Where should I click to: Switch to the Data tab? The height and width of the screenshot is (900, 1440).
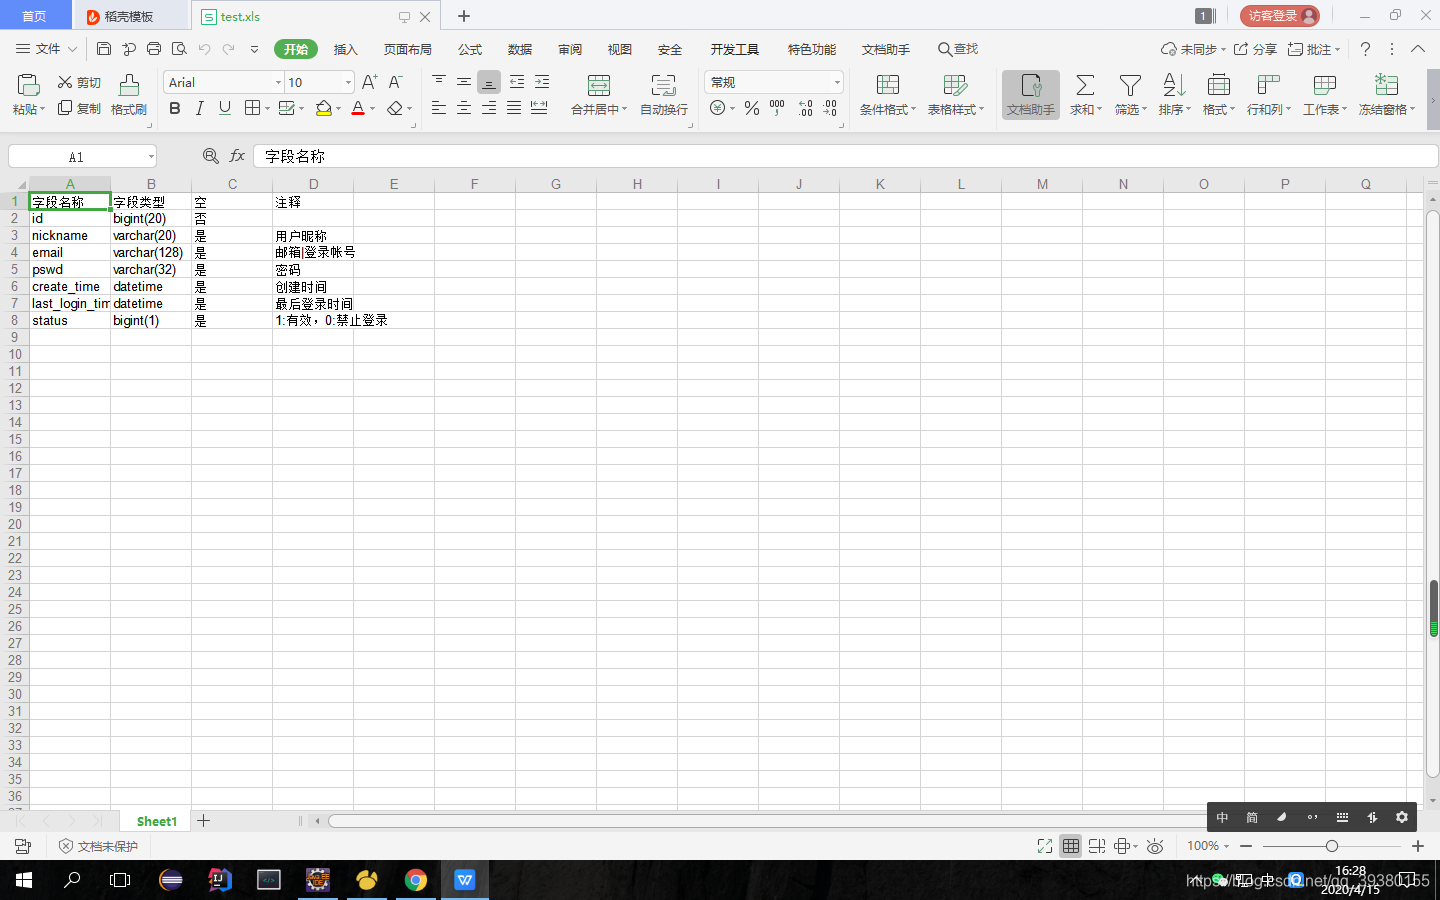pyautogui.click(x=520, y=49)
